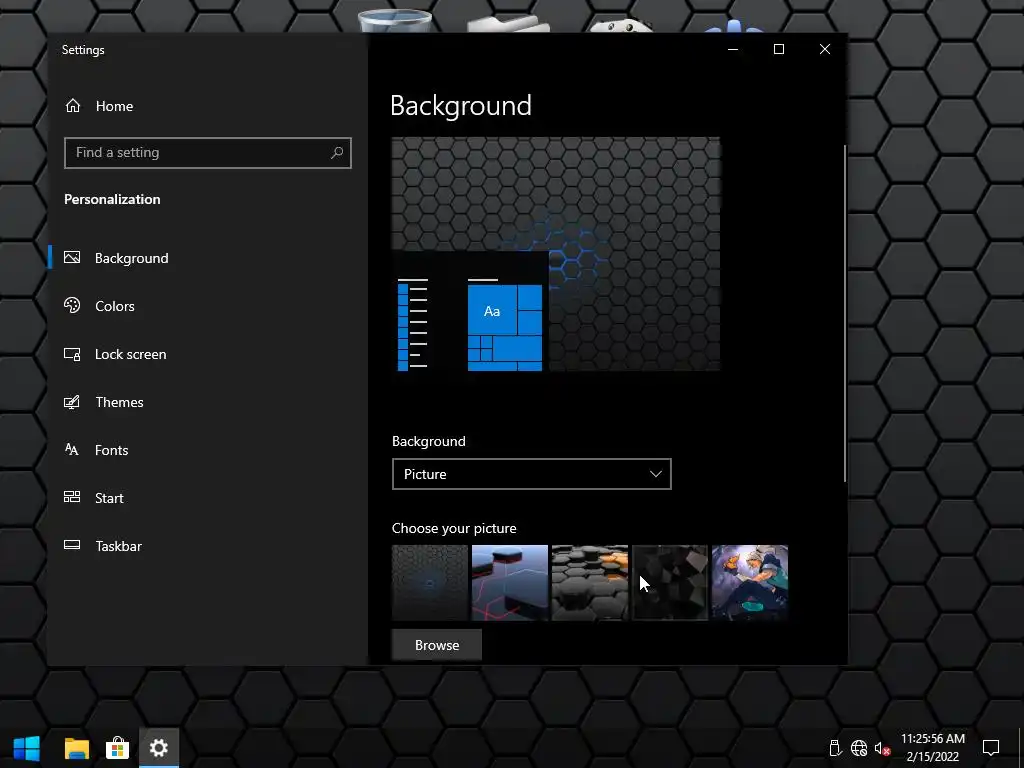The image size is (1024, 768).
Task: Focus the Find a setting search box
Action: click(x=208, y=153)
